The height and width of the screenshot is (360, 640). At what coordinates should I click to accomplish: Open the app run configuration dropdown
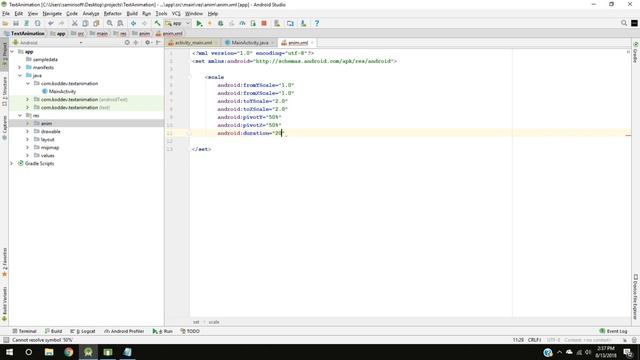coord(178,23)
